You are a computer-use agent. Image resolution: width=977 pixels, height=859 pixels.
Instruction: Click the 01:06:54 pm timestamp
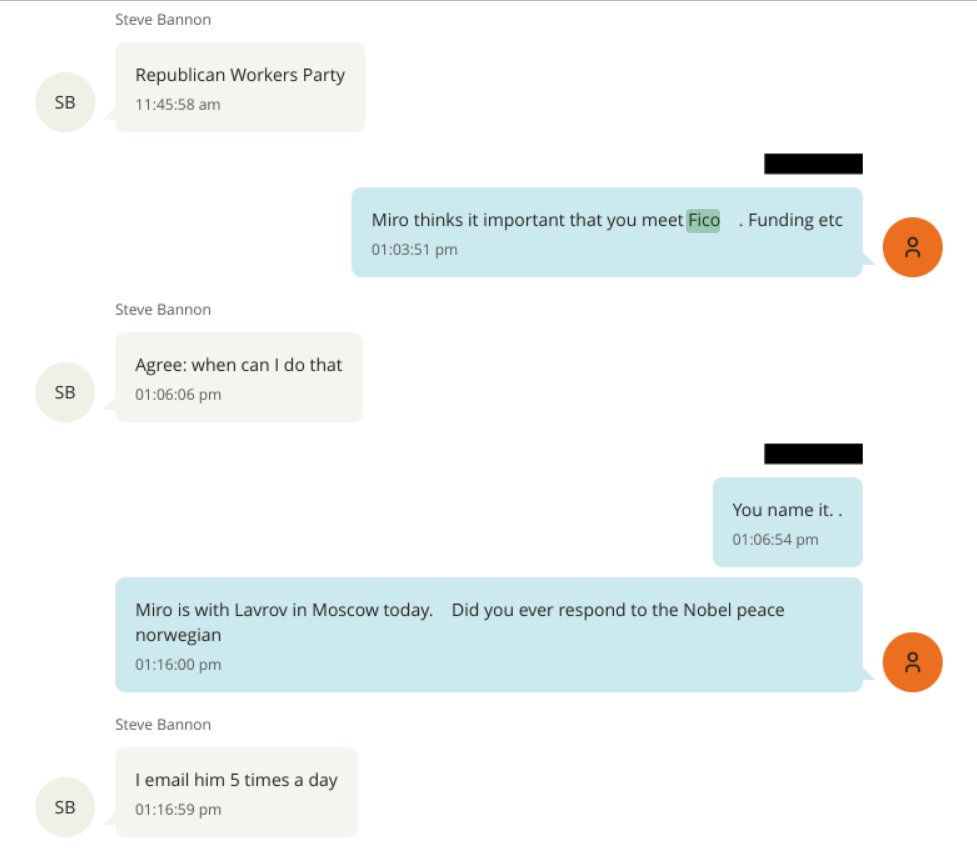click(775, 539)
